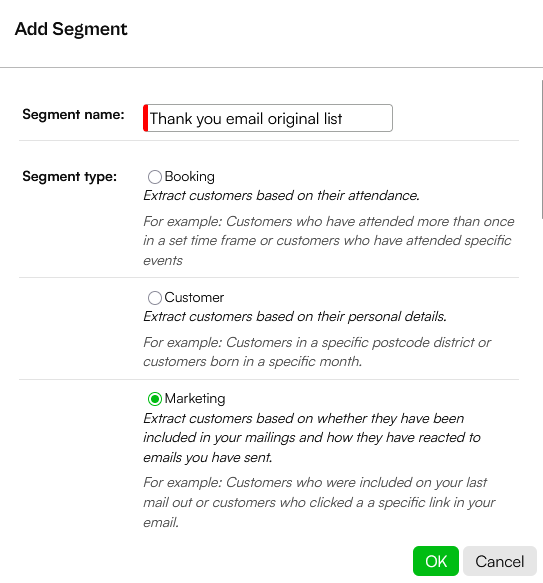This screenshot has width=543, height=583.
Task: Click "Extract customers based on their personal details" text
Action: point(295,317)
